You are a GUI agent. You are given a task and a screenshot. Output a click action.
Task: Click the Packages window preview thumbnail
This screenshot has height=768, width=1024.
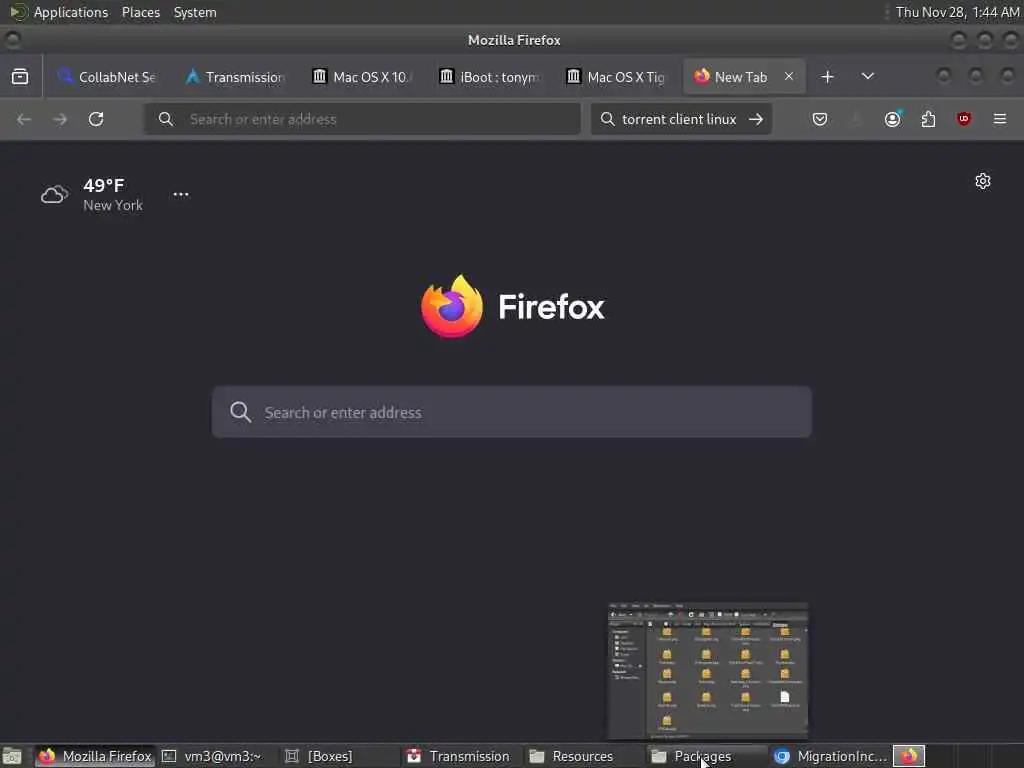708,671
